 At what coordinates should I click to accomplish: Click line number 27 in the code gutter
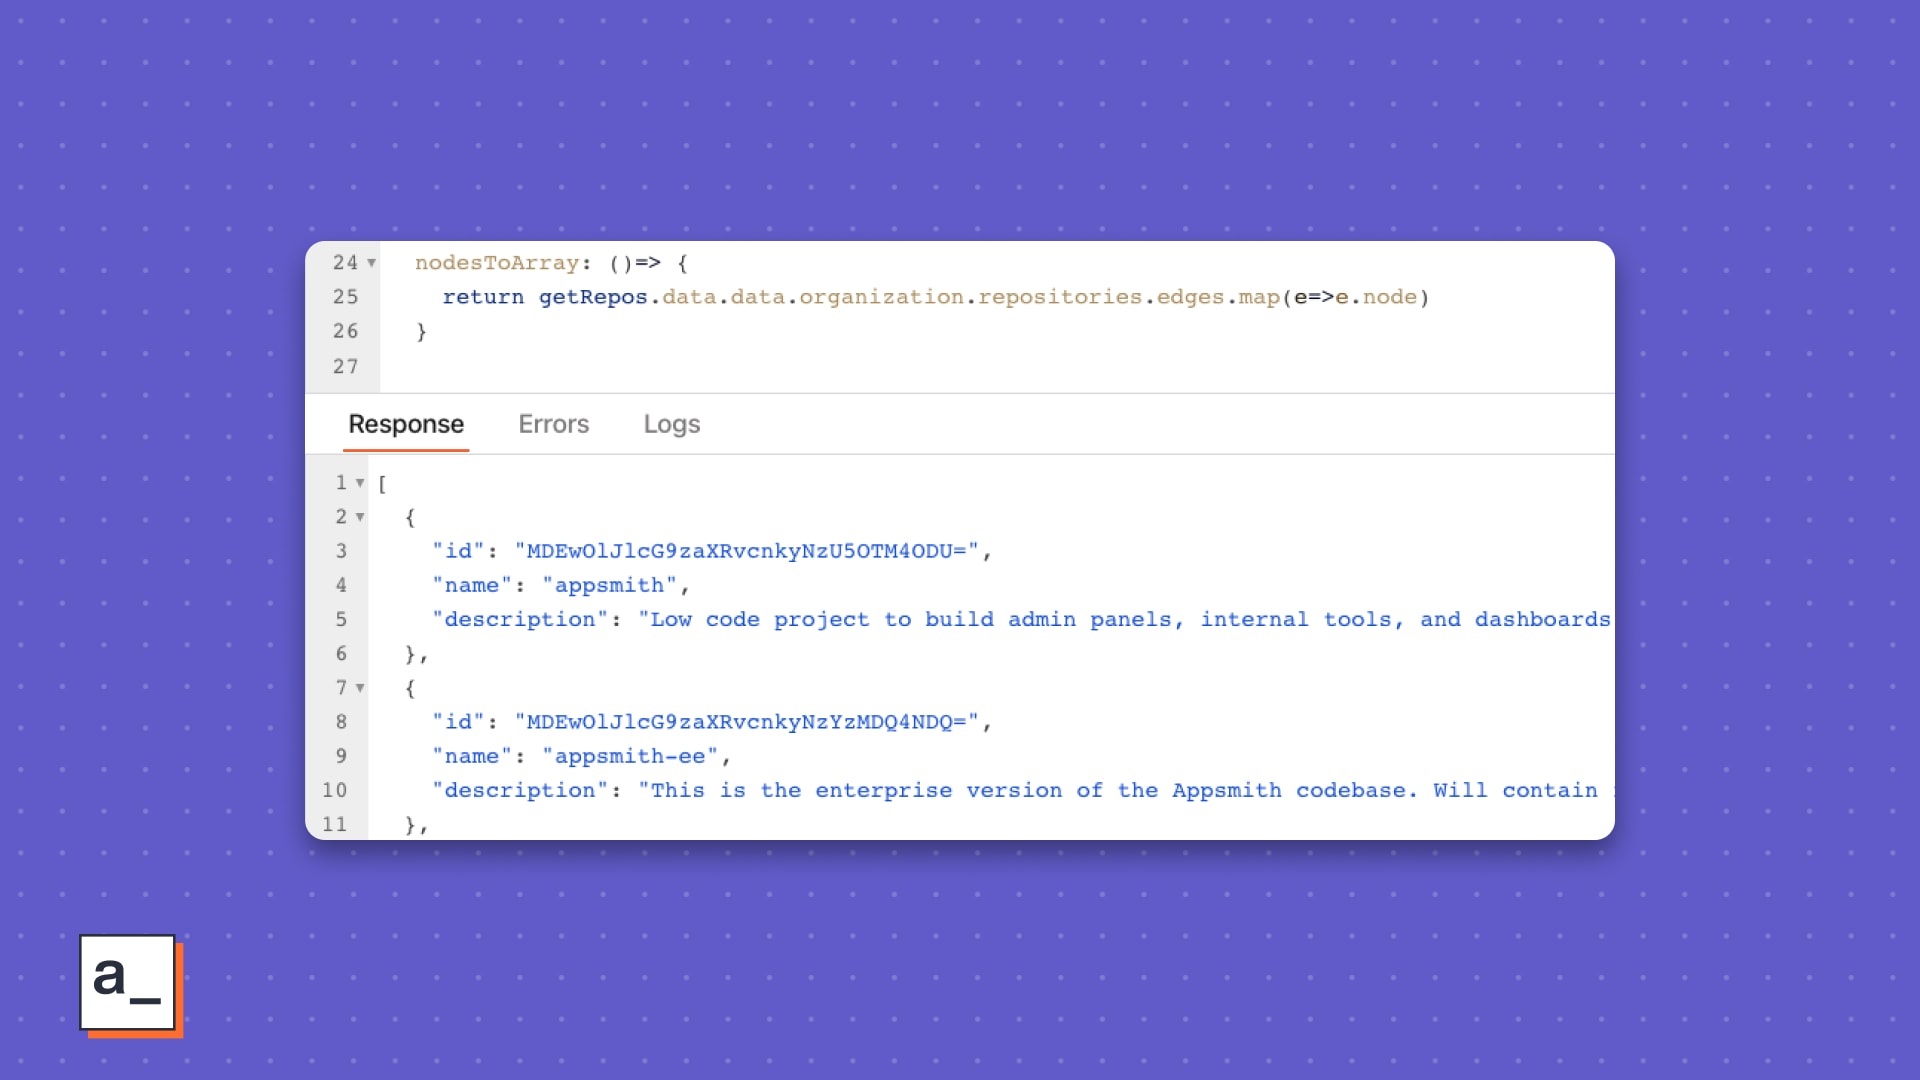click(345, 366)
